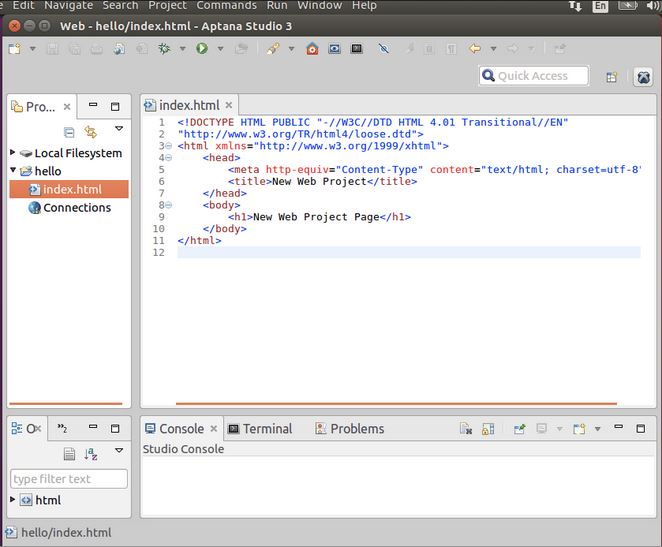This screenshot has width=662, height=547.
Task: Maximize the Project Explorer panel
Action: click(x=115, y=106)
